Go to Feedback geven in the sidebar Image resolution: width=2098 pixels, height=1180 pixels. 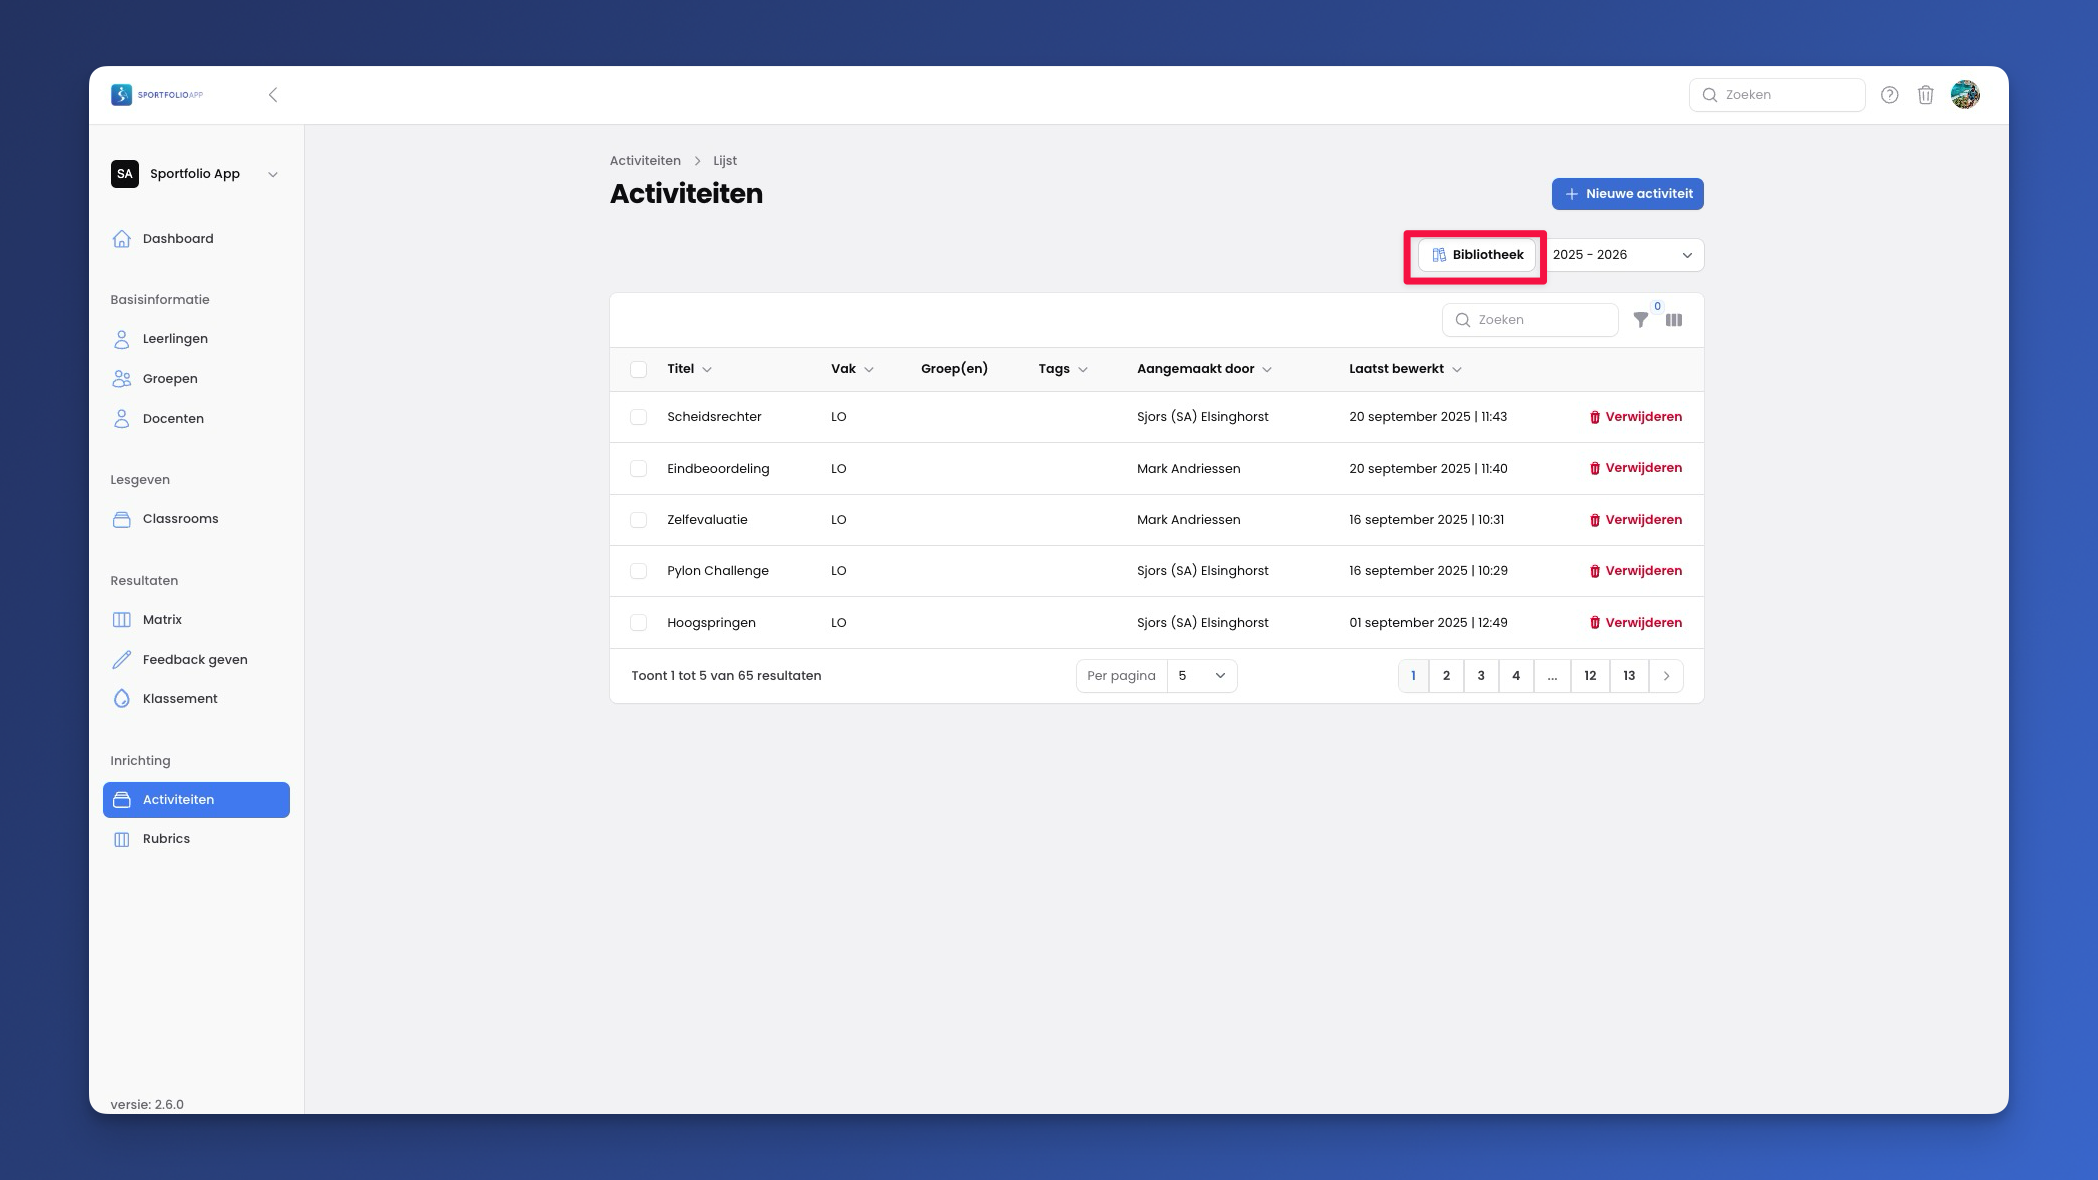pos(194,660)
